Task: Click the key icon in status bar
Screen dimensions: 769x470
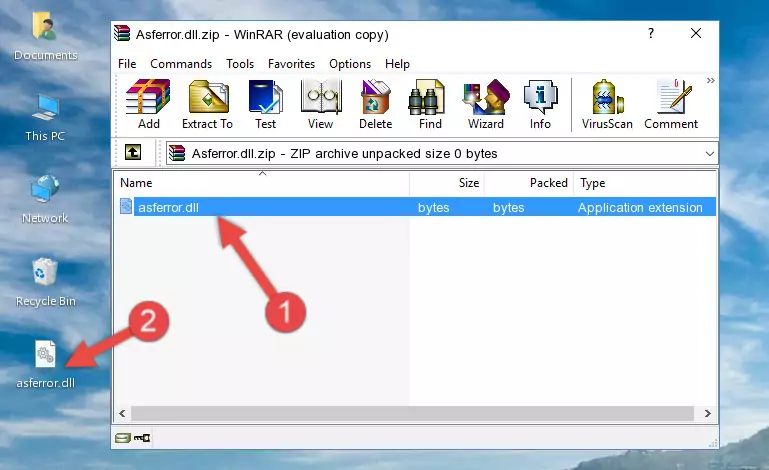Action: coord(142,438)
